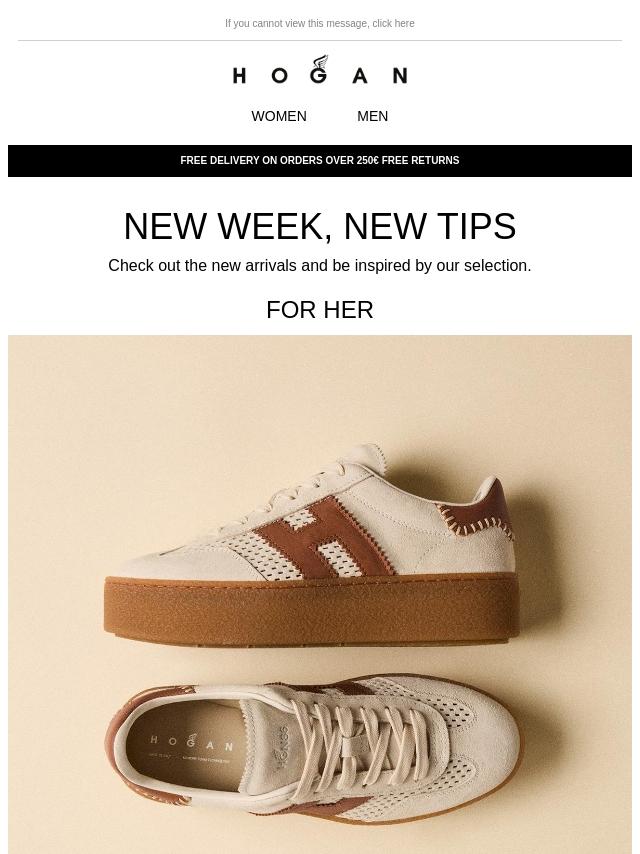Open the MEN category
The height and width of the screenshot is (854, 640).
point(373,116)
